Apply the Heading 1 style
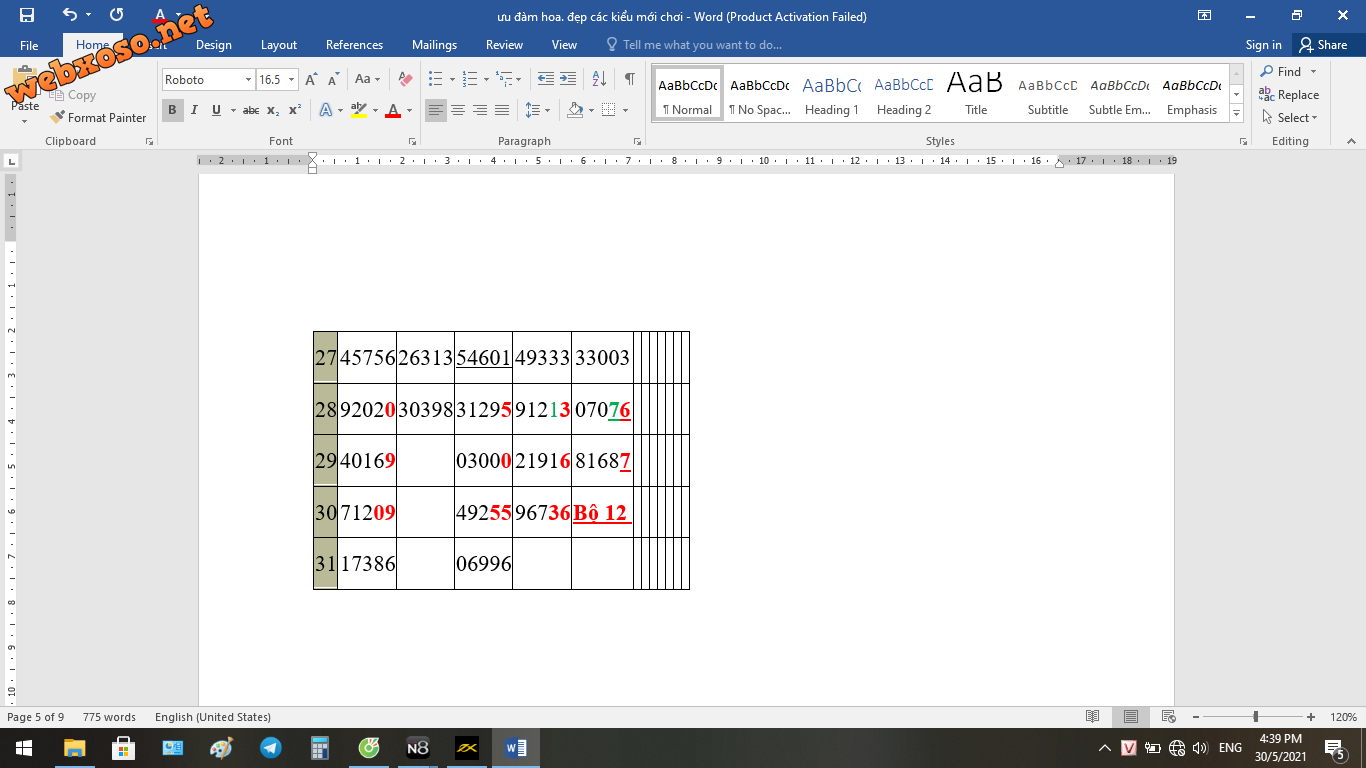 tap(831, 96)
